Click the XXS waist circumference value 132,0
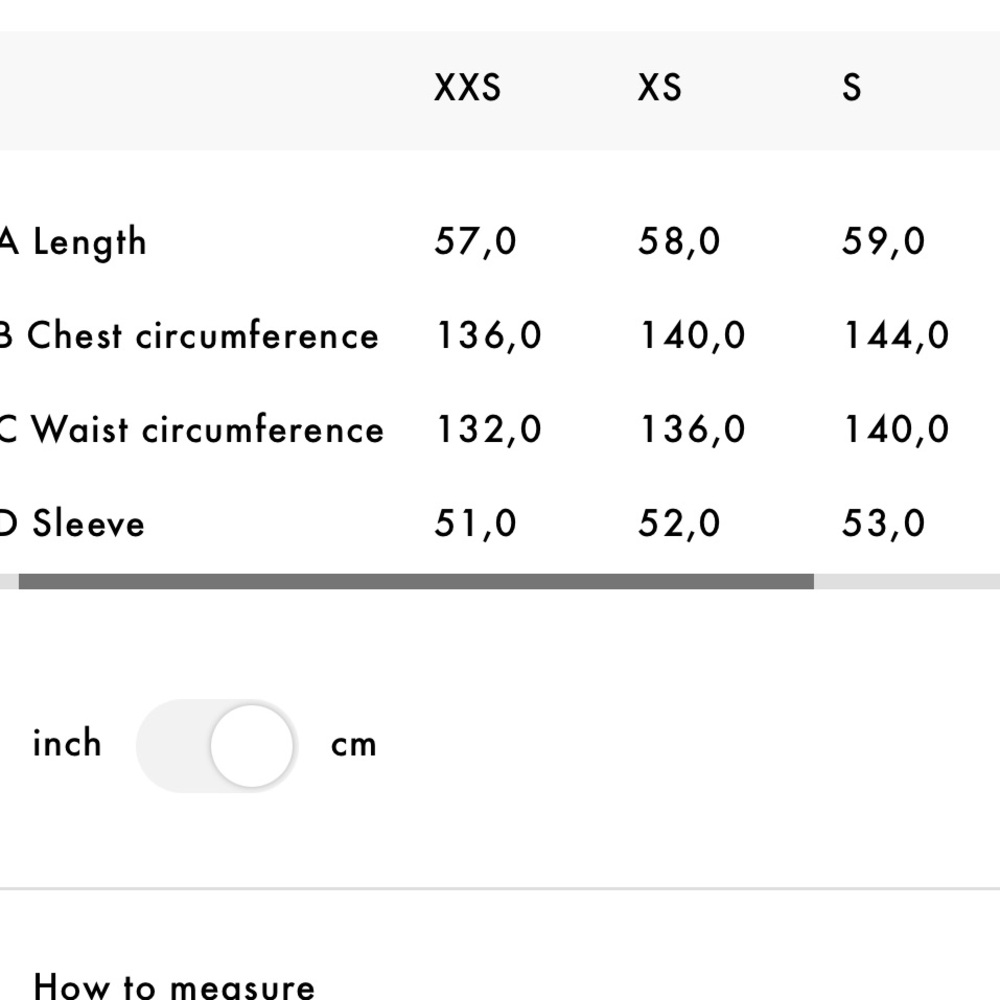The width and height of the screenshot is (1000, 1000). coord(489,429)
